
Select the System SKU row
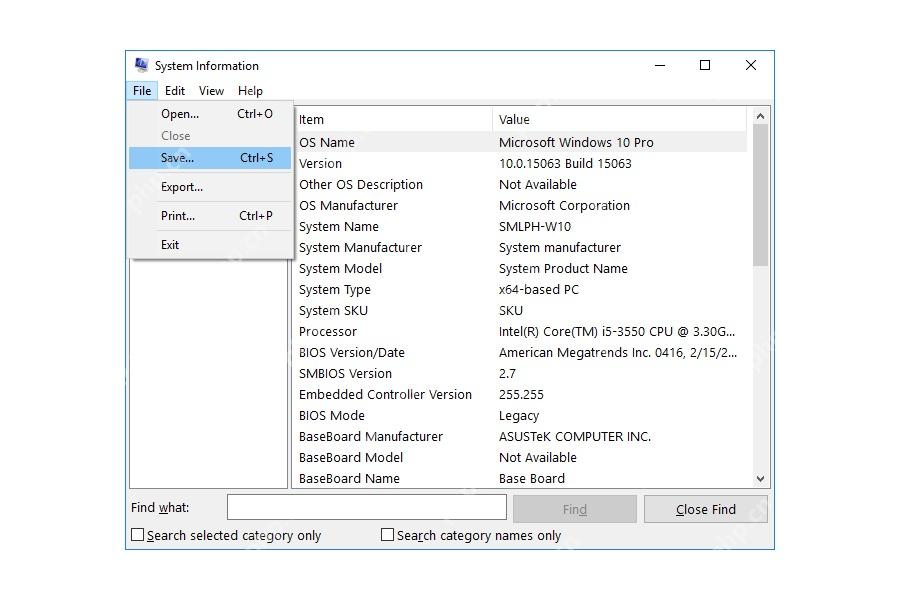(x=520, y=311)
